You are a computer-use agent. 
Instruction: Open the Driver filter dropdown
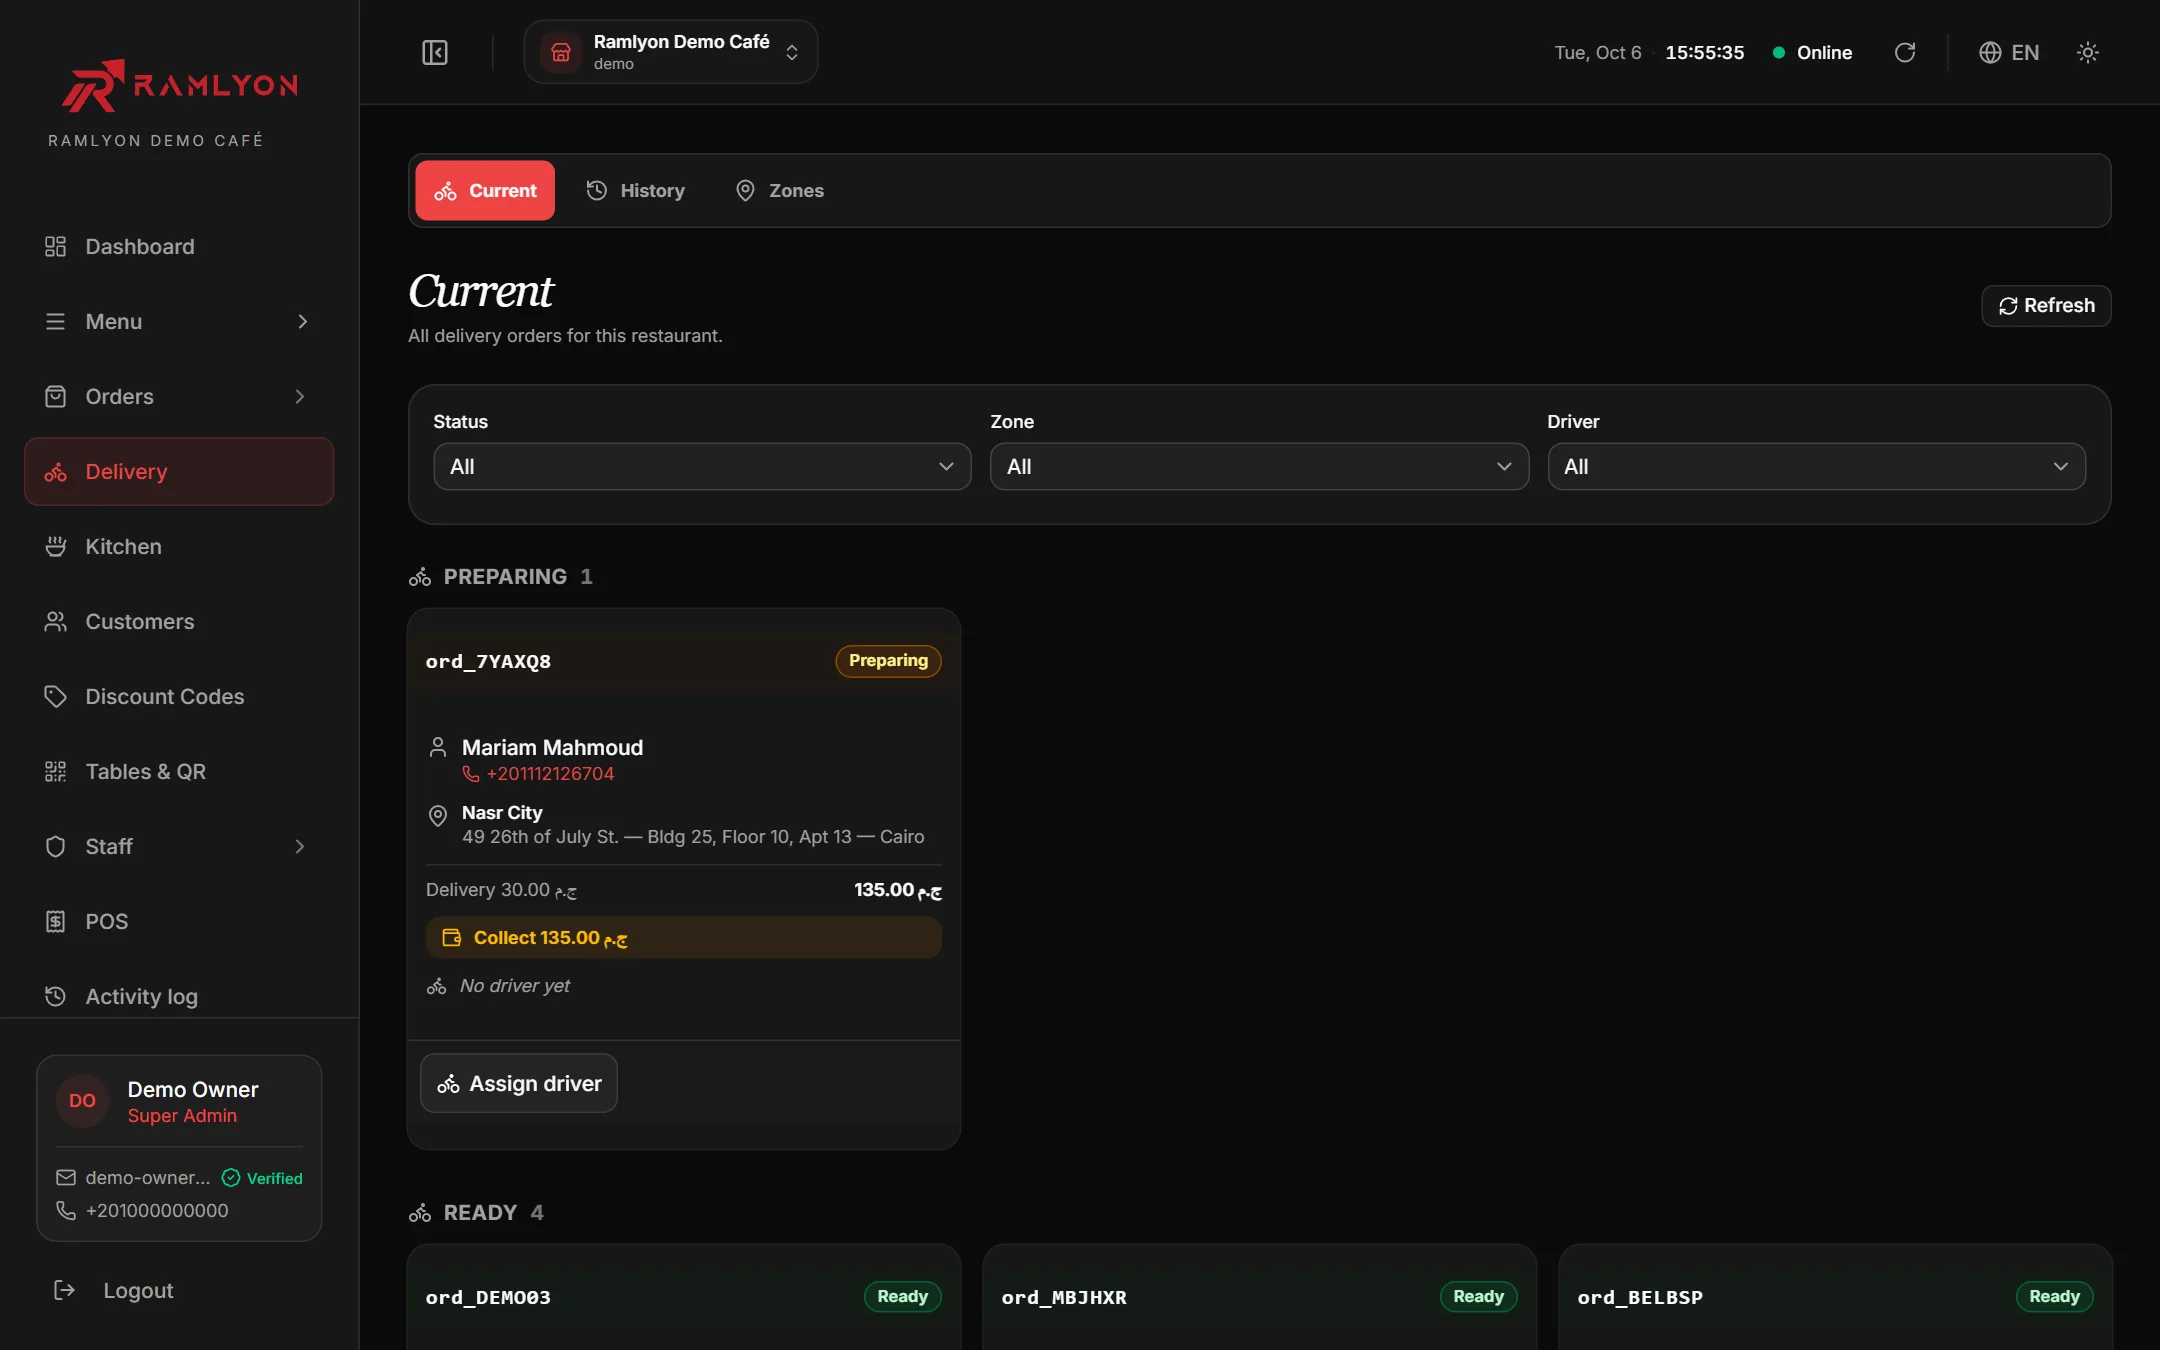(x=1816, y=466)
